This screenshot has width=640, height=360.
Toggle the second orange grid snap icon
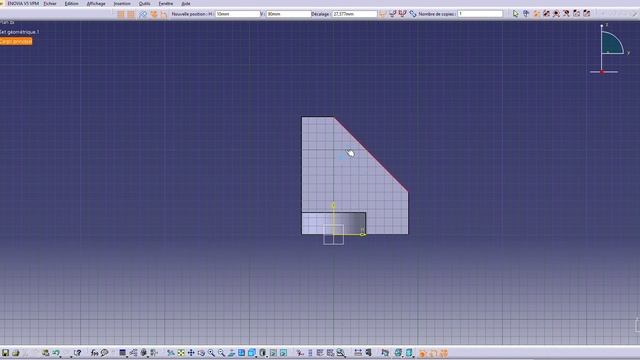[131, 14]
